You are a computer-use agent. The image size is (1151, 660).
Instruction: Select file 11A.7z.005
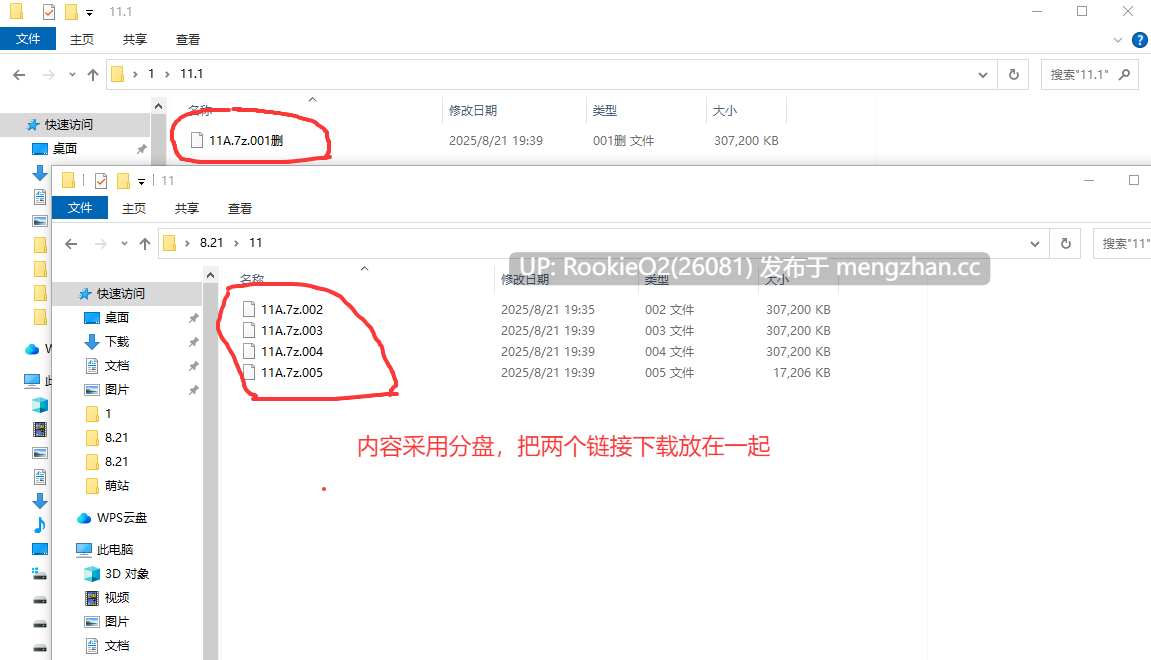click(x=292, y=372)
